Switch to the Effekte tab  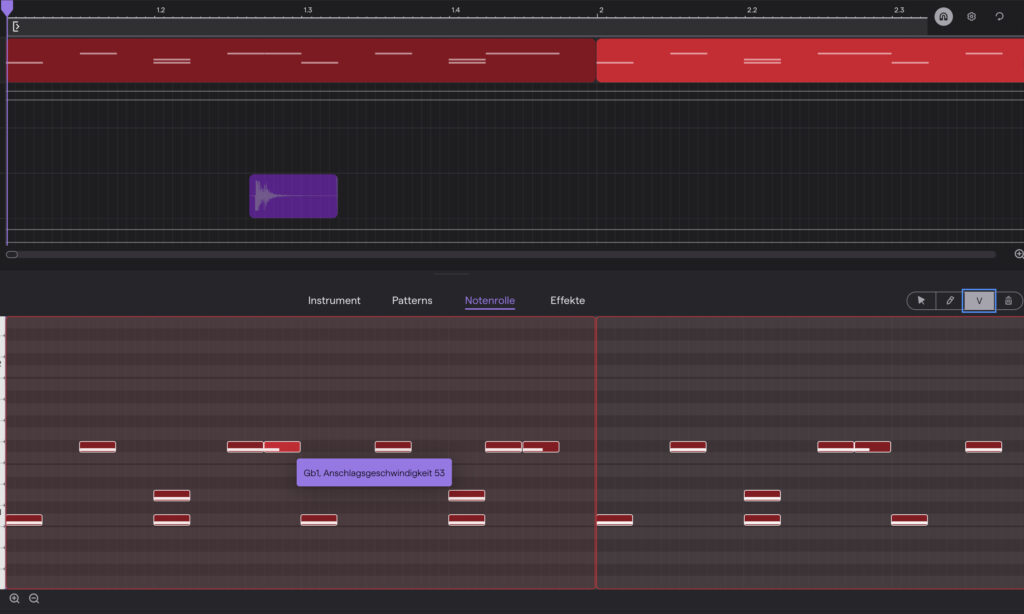568,300
